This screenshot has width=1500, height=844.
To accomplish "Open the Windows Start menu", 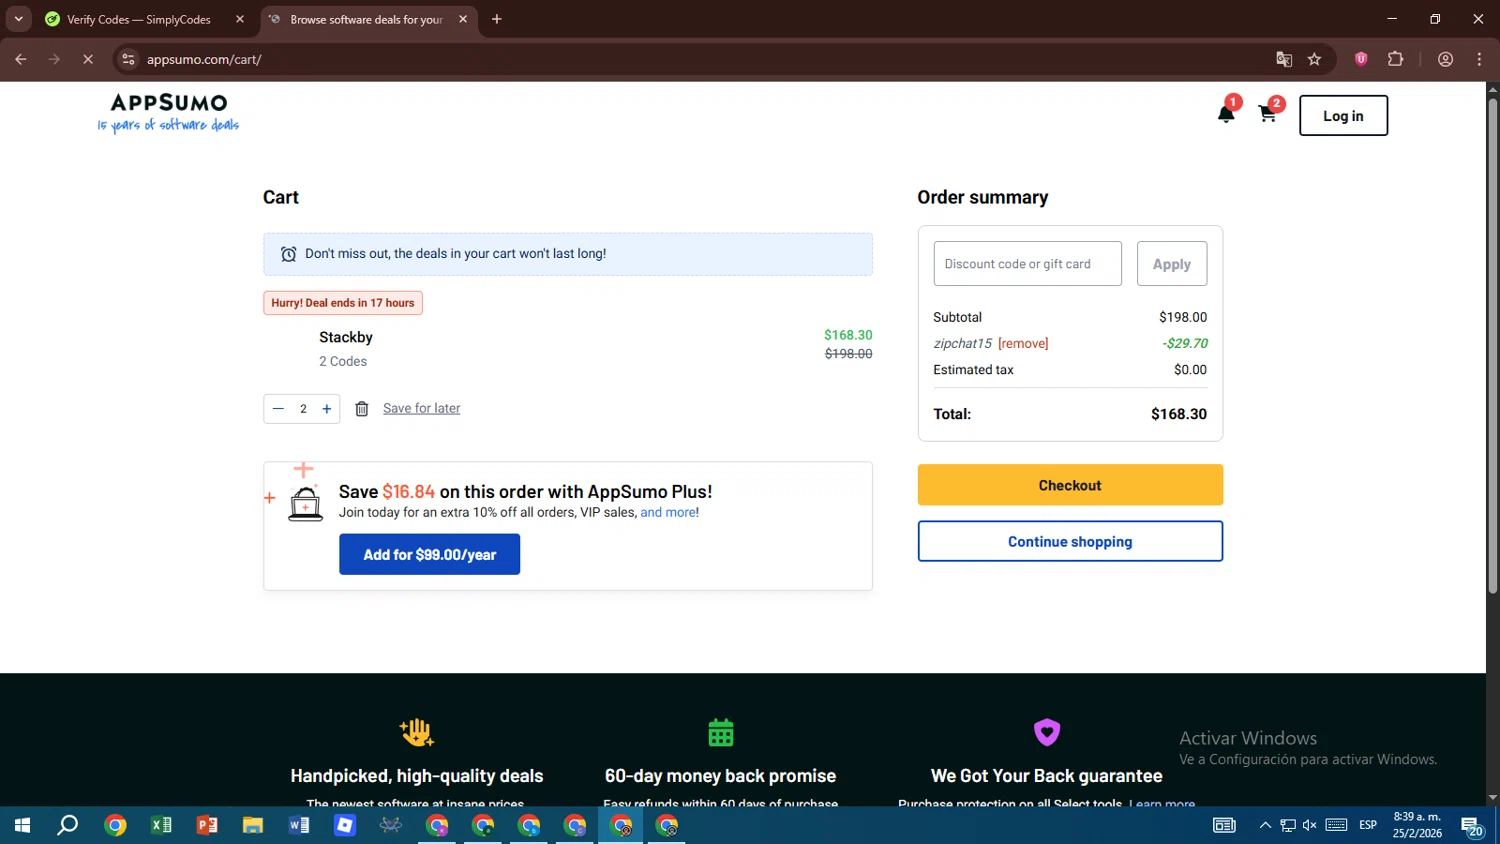I will pos(22,825).
